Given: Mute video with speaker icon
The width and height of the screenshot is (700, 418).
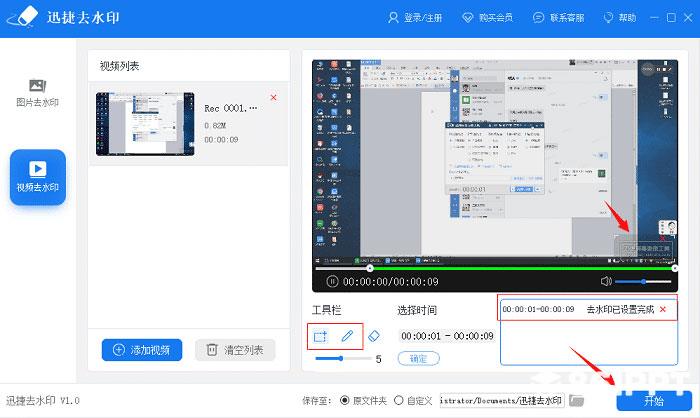Looking at the screenshot, I should click(606, 281).
